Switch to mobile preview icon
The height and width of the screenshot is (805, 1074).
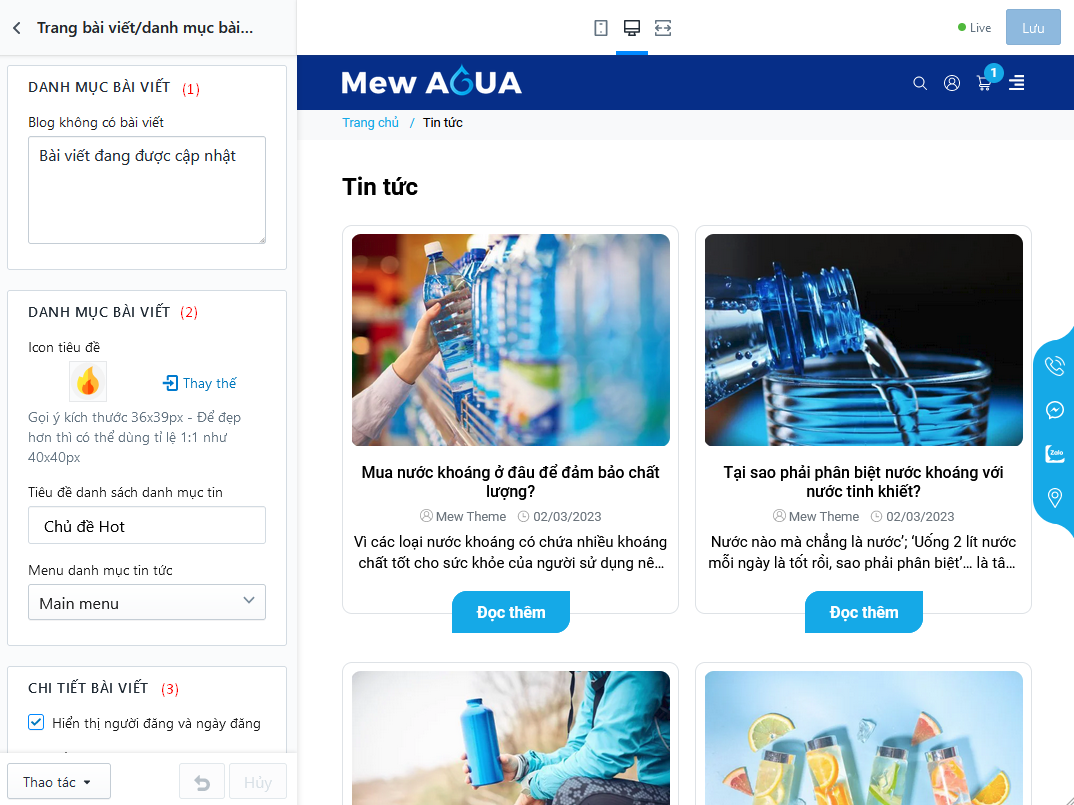(x=601, y=28)
